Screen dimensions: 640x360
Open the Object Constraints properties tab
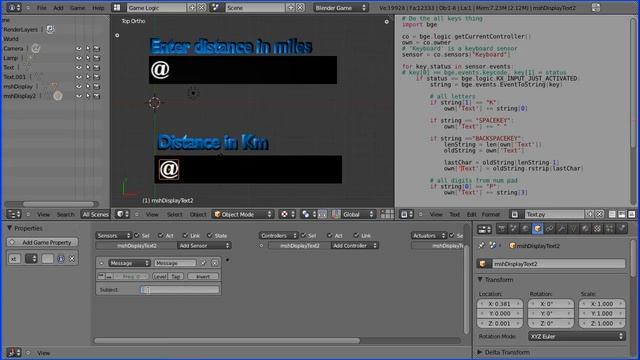point(549,229)
